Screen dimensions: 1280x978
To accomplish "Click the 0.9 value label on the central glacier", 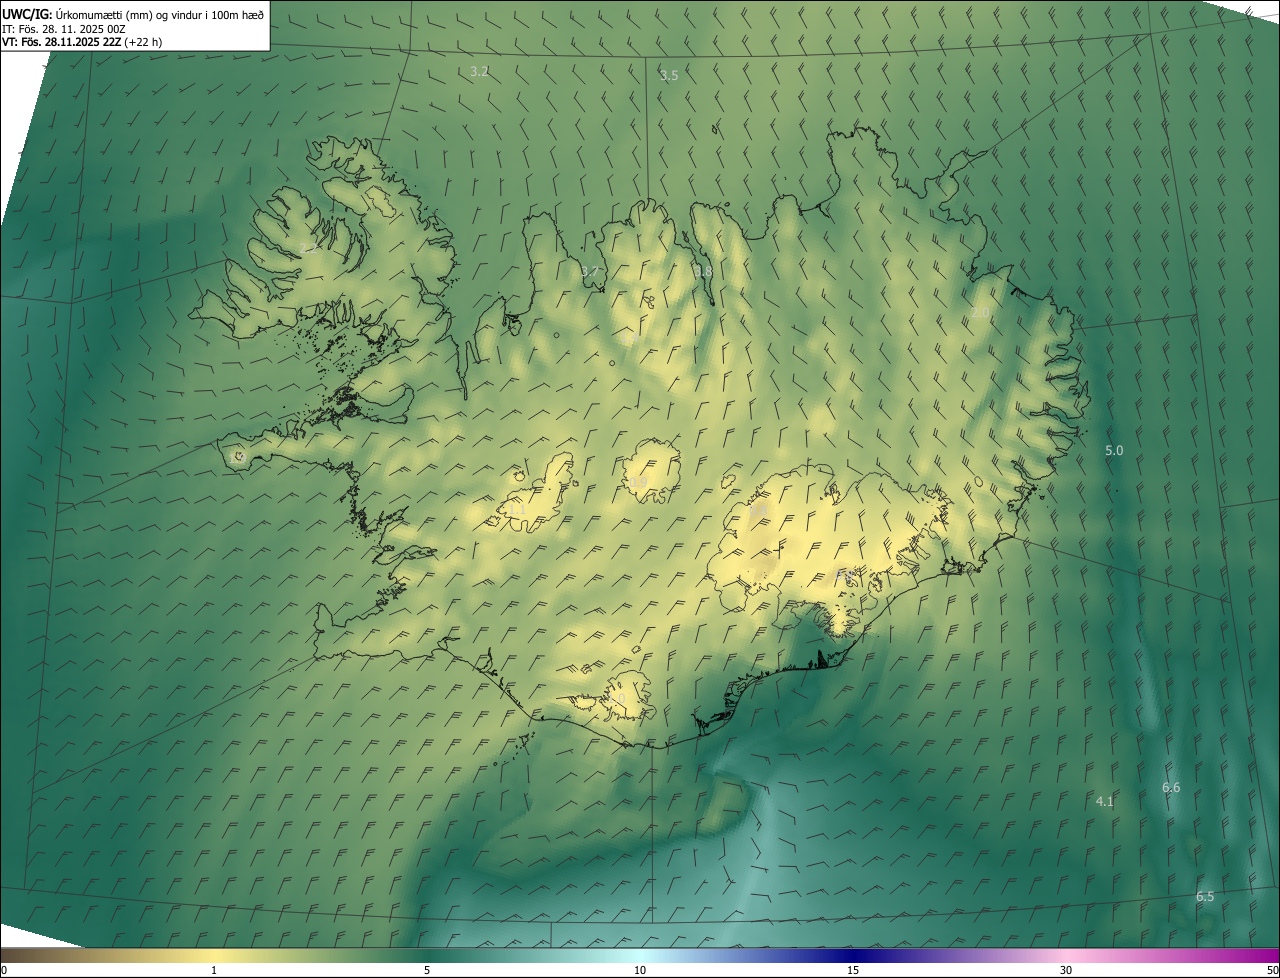I will pyautogui.click(x=638, y=482).
